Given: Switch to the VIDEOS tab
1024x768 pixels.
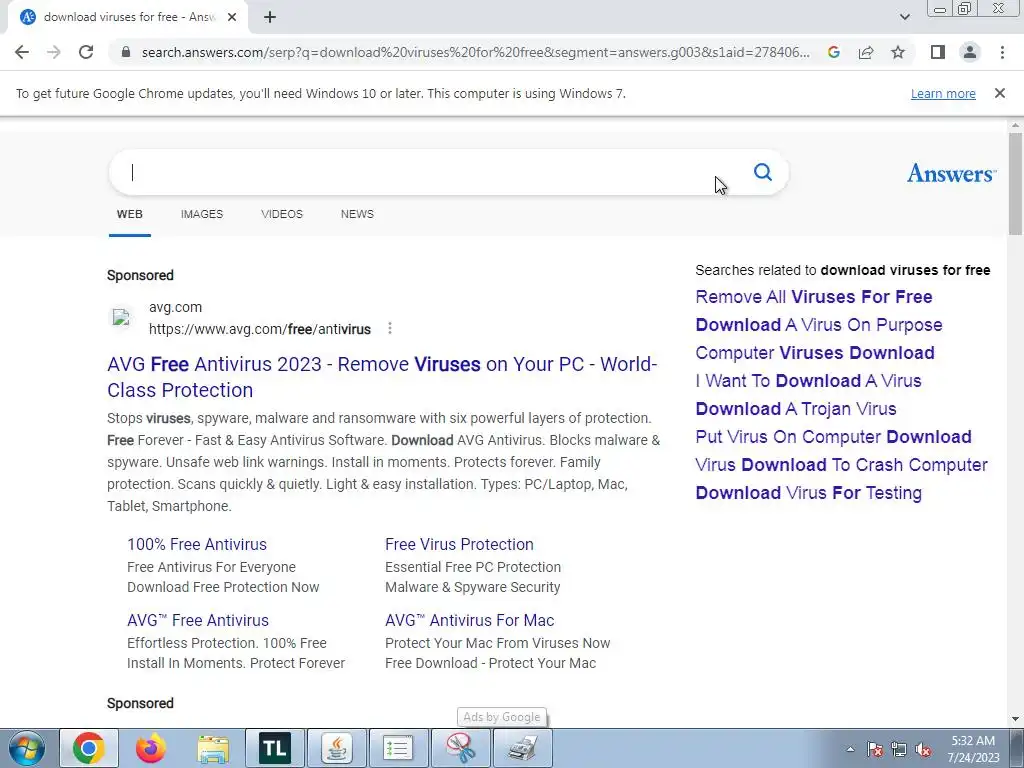Looking at the screenshot, I should click(282, 214).
